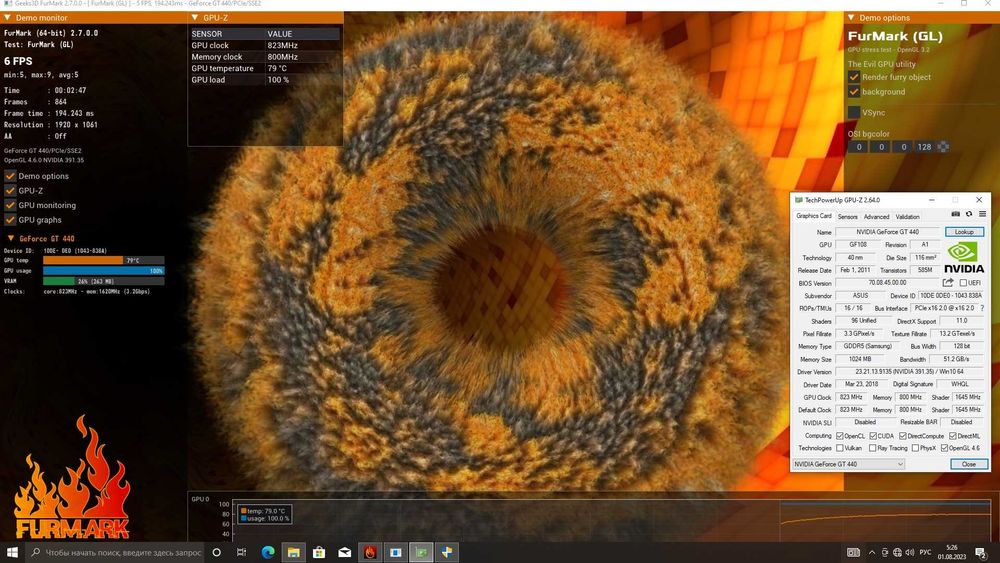
Task: Click the first OSI bgcolor value field
Action: 858,147
